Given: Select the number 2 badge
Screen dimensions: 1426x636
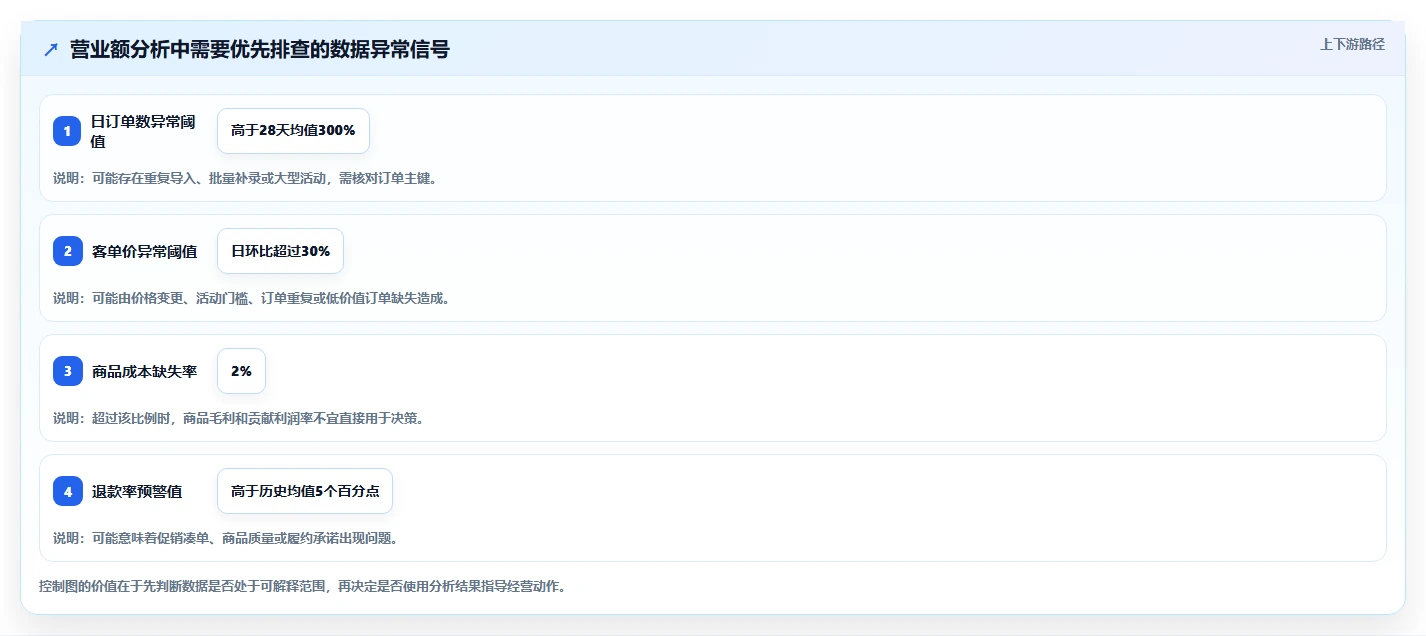Looking at the screenshot, I should (67, 251).
